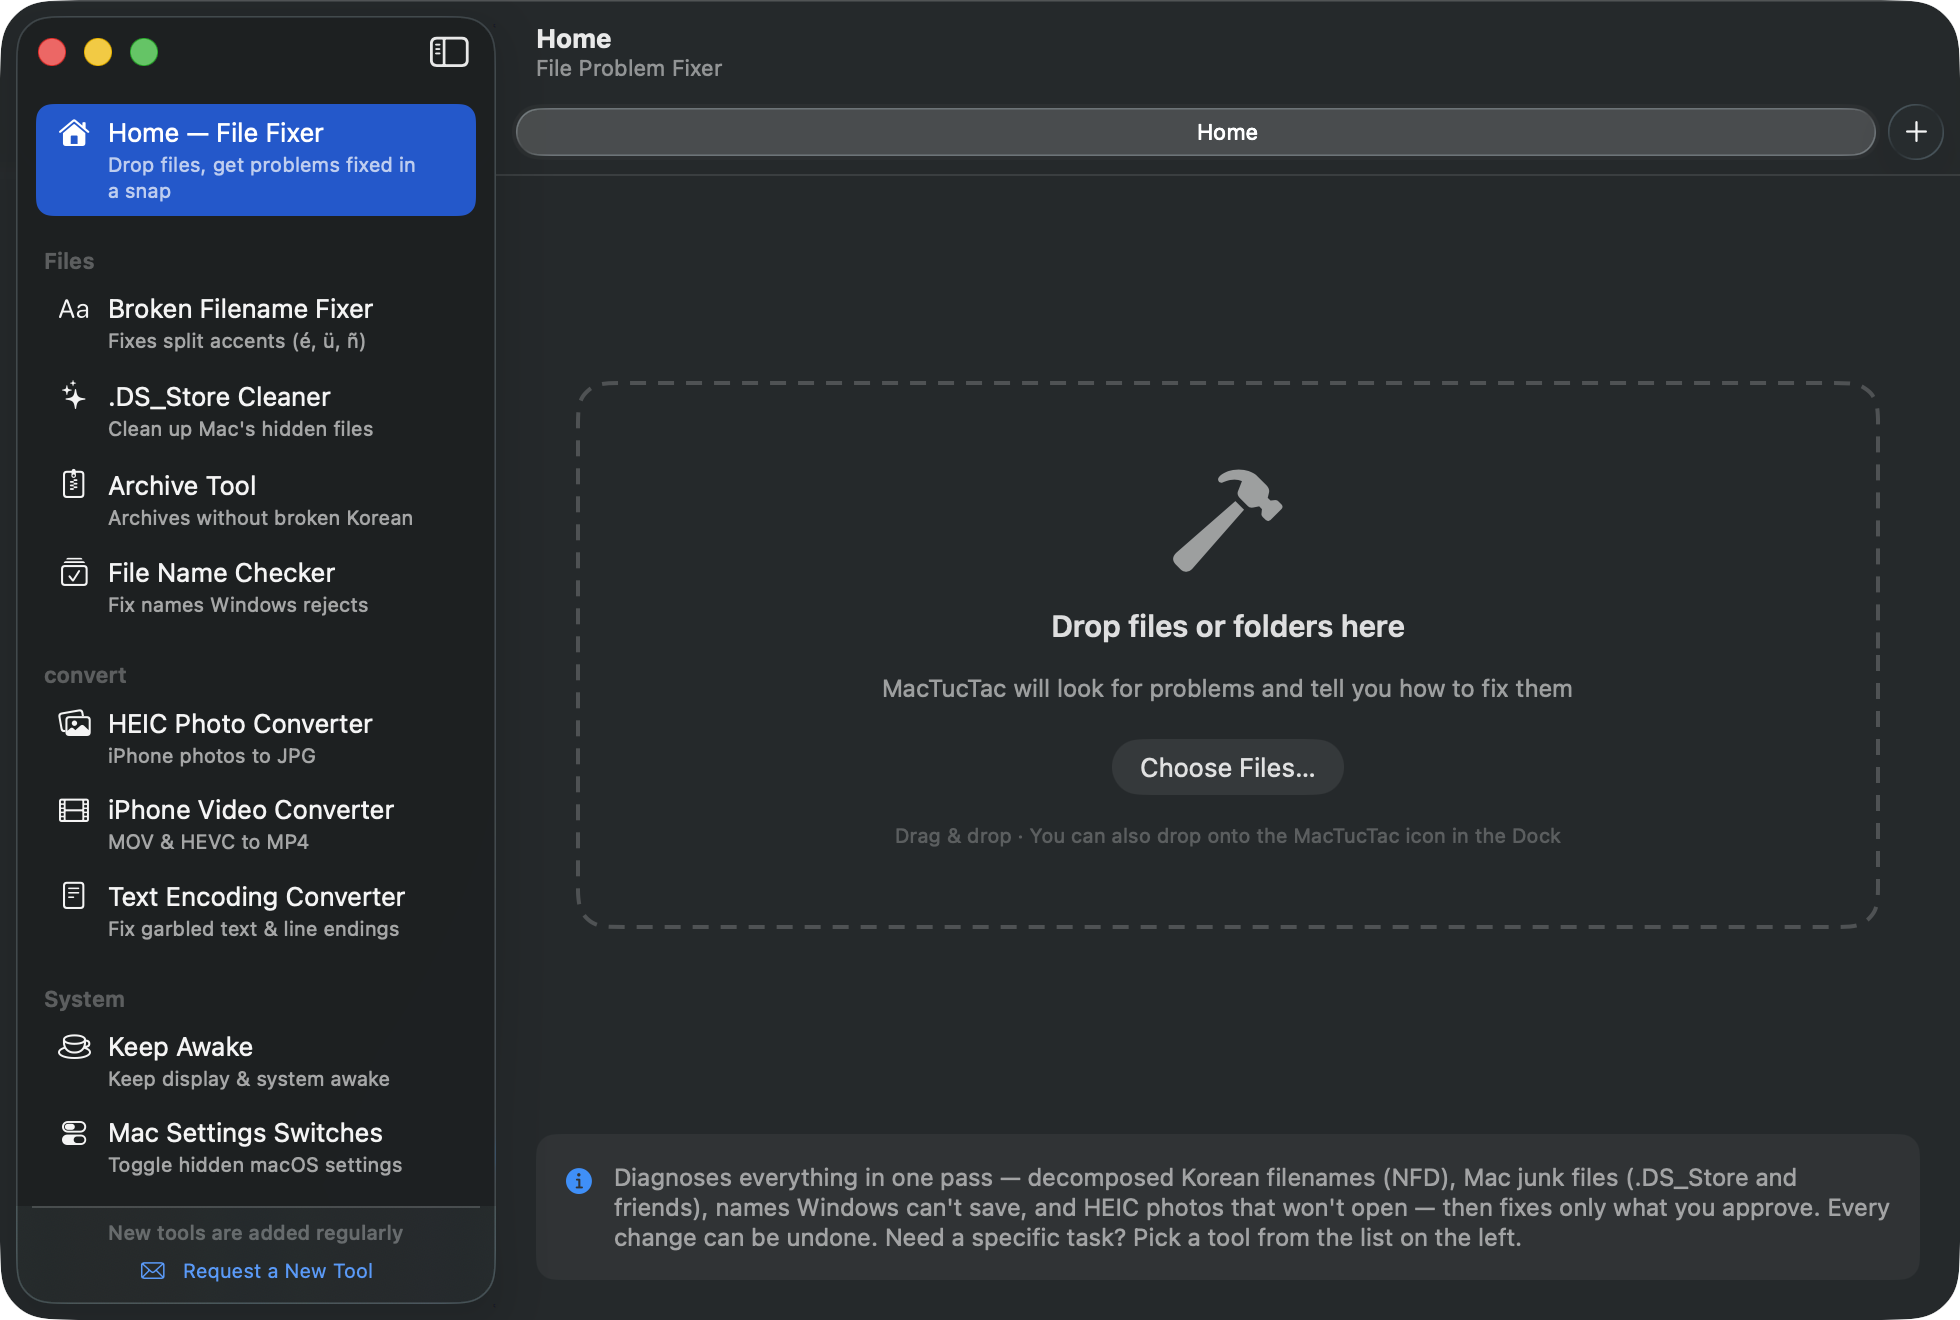Viewport: 1960px width, 1320px height.
Task: Select Archive Tool in the sidebar
Action: coord(256,500)
